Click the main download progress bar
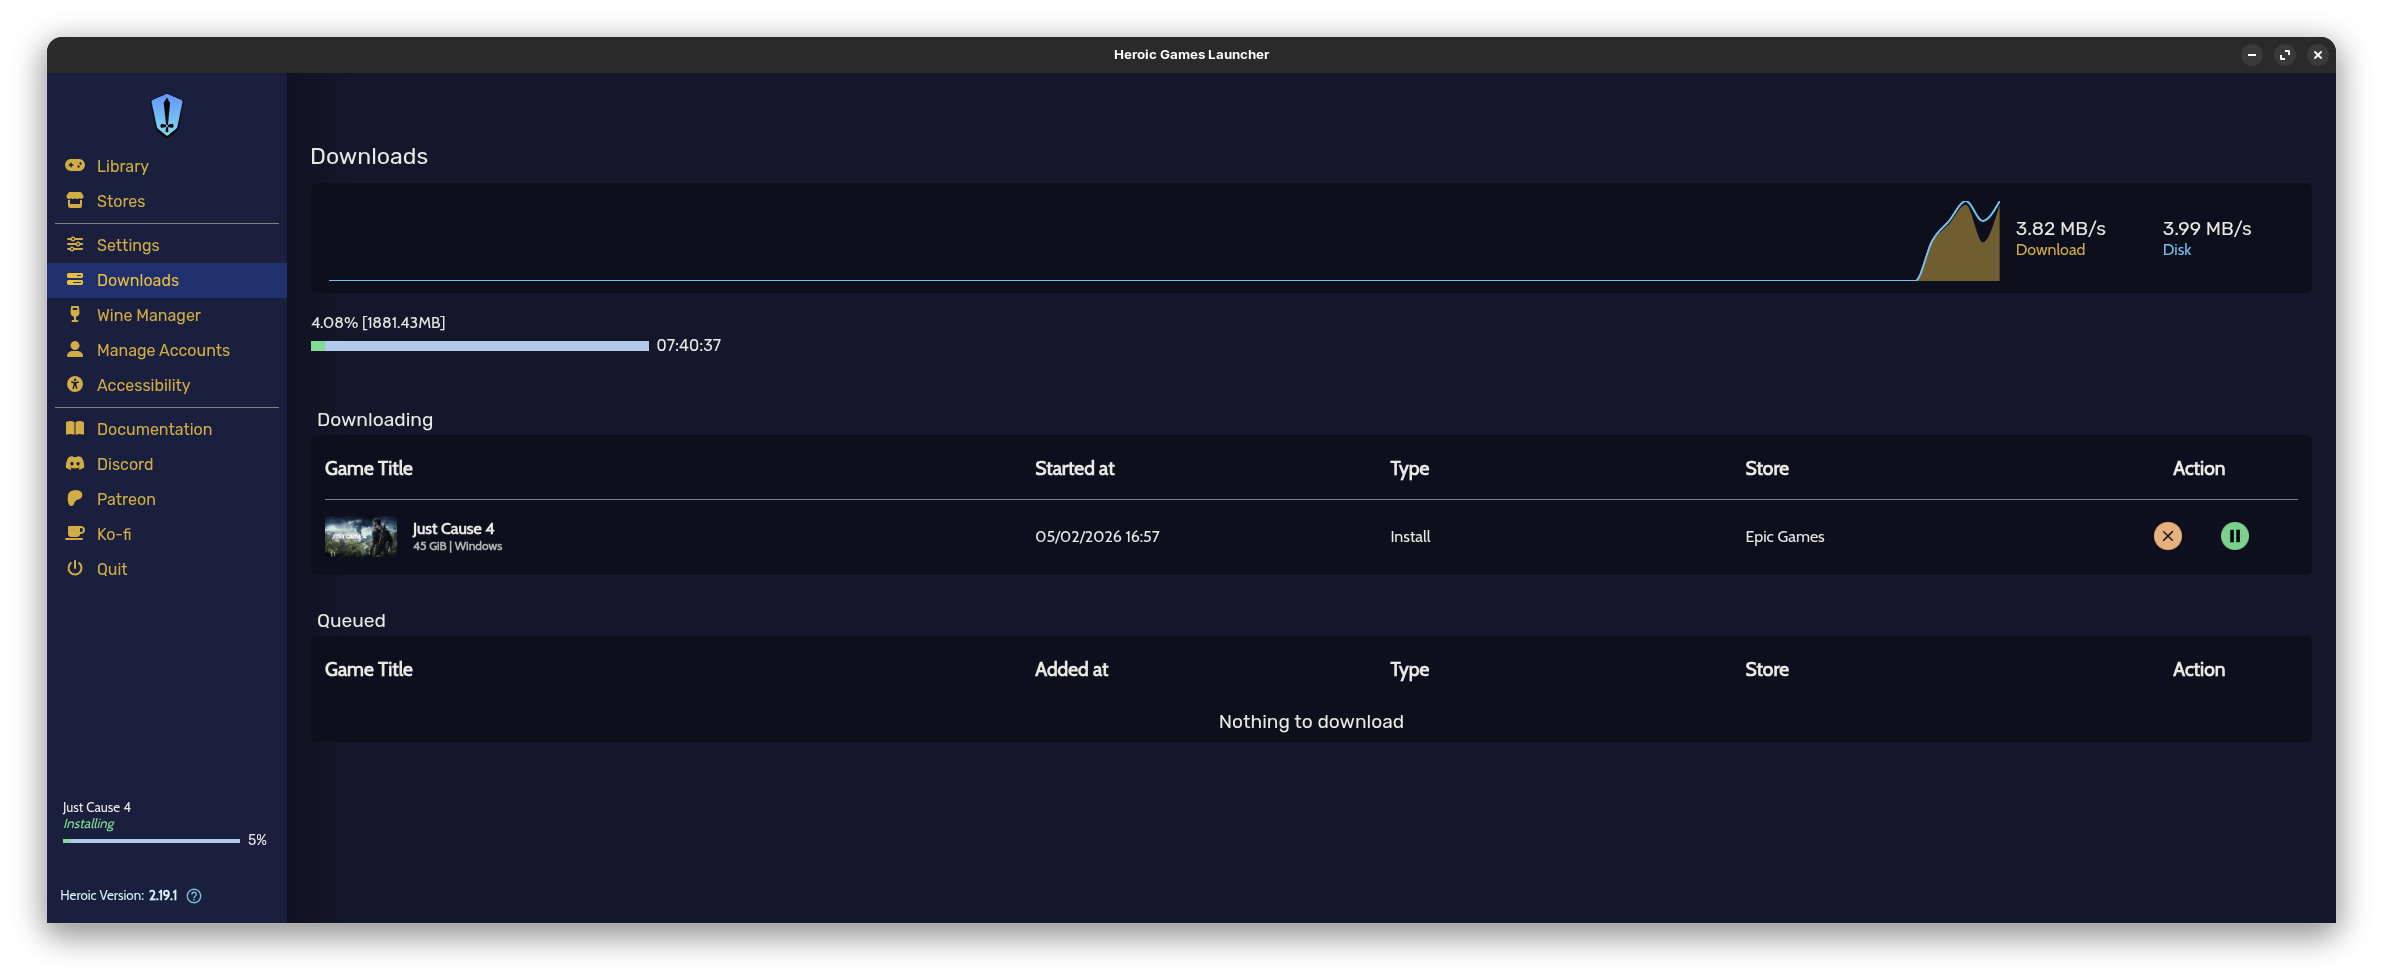2383x980 pixels. tap(480, 346)
